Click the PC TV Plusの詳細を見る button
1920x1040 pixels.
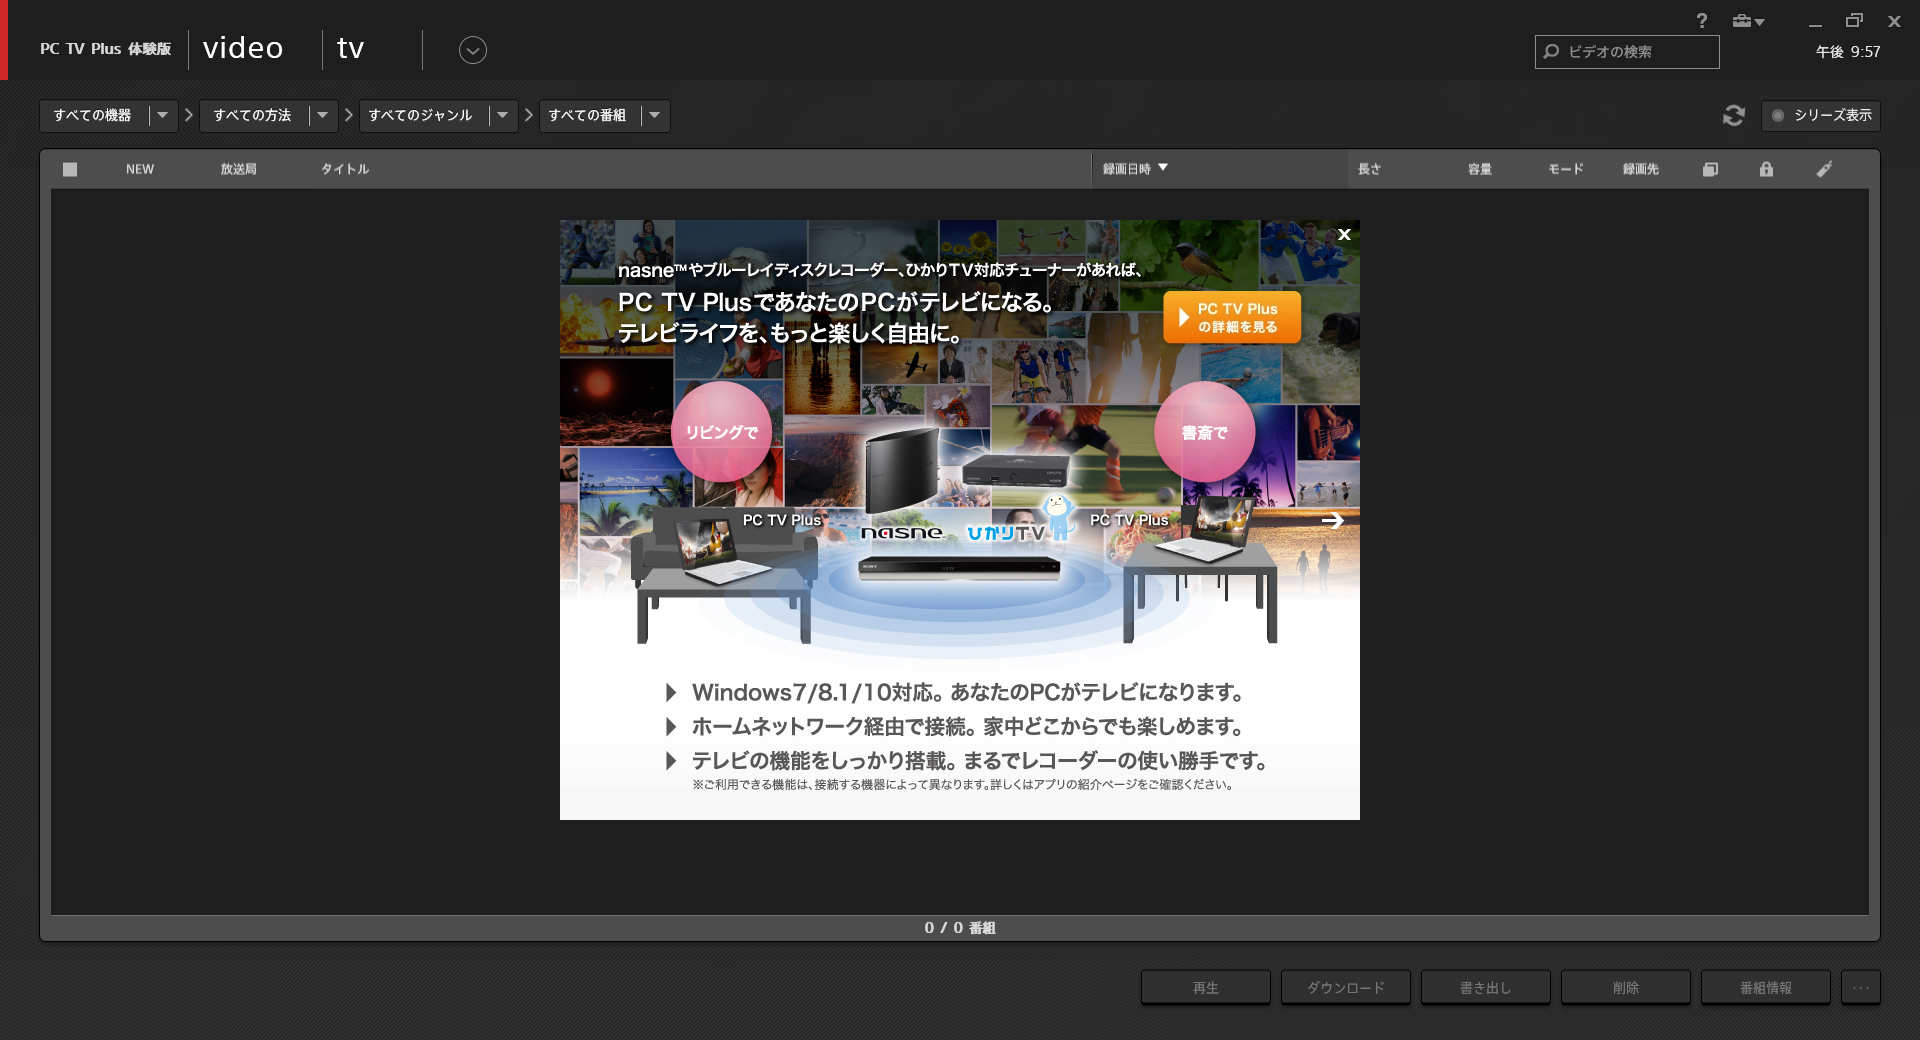[1232, 317]
